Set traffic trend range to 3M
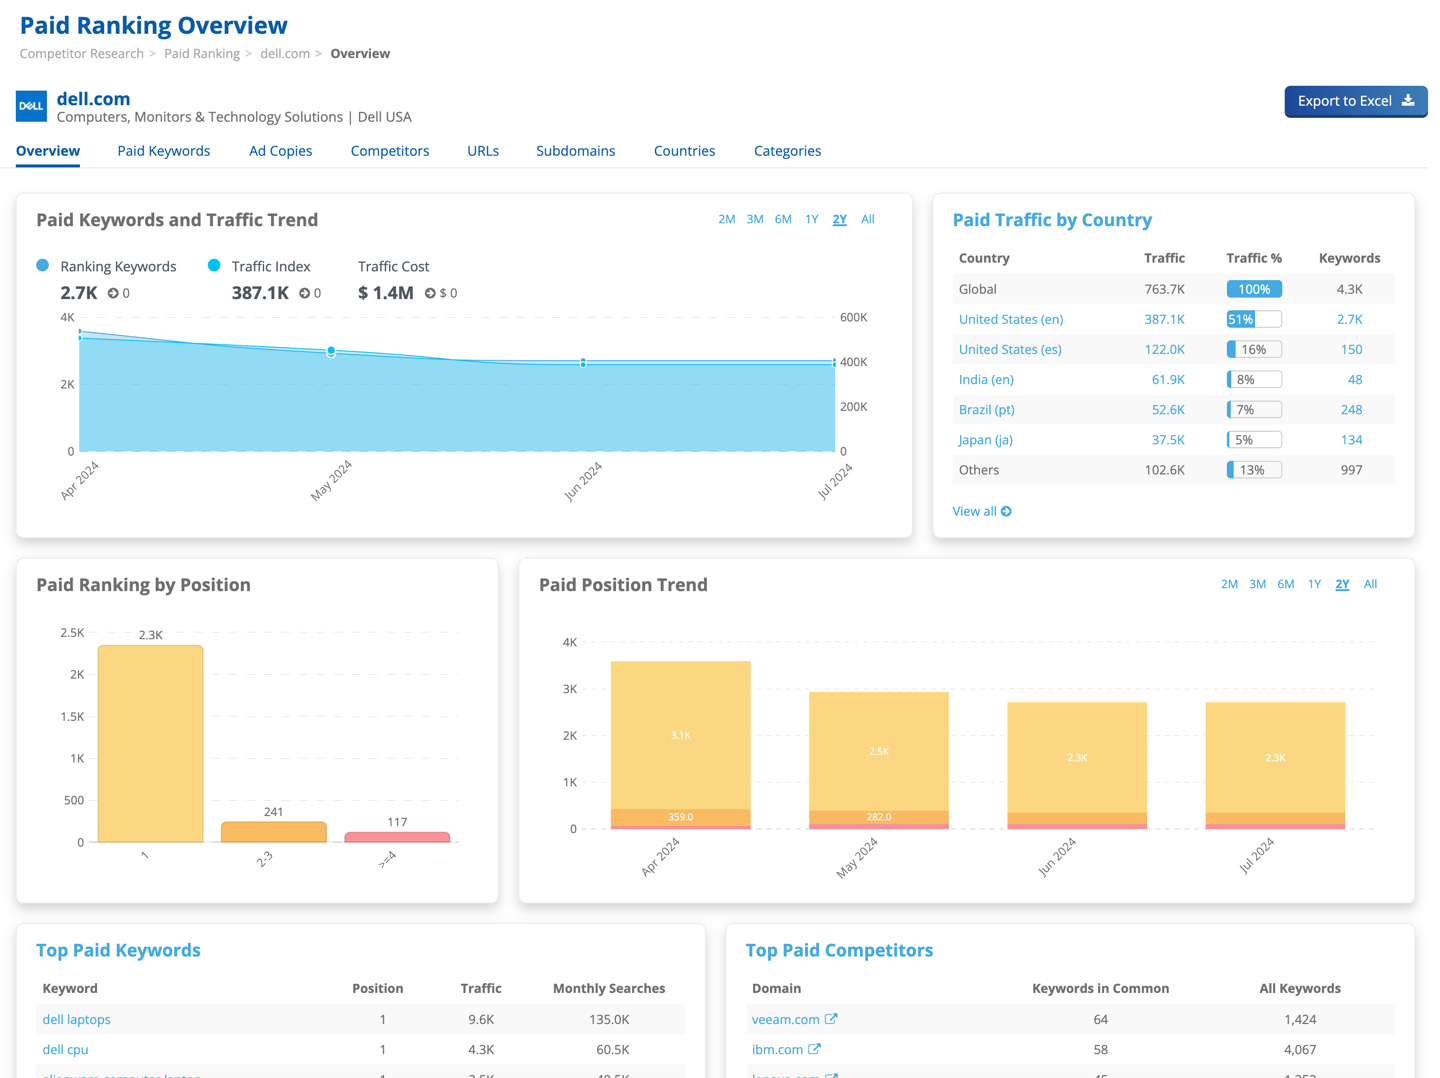 click(x=755, y=219)
